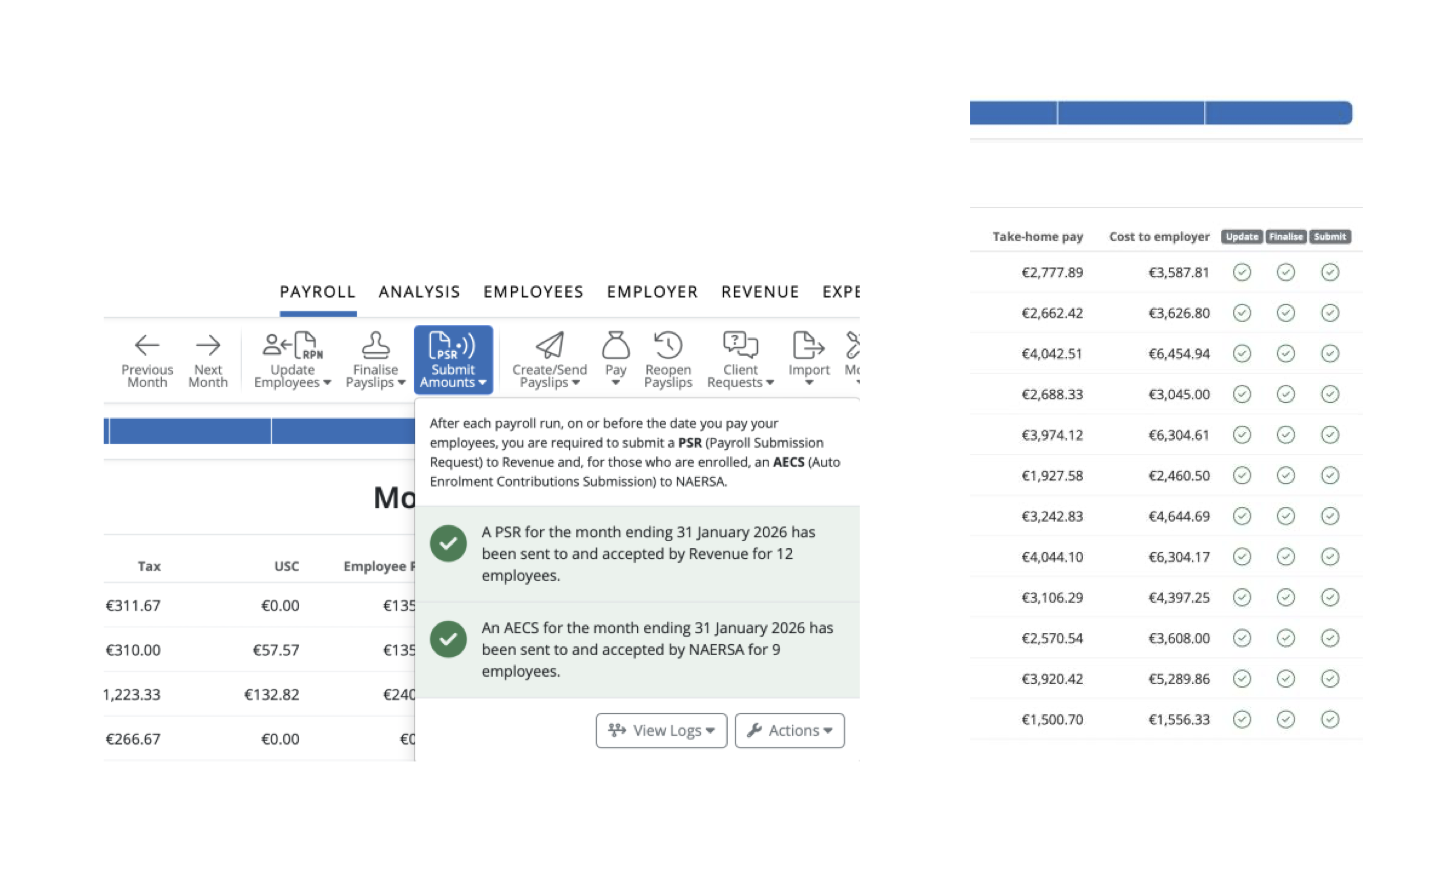Open the Pay money bag tool
The height and width of the screenshot is (886, 1436).
click(x=616, y=360)
